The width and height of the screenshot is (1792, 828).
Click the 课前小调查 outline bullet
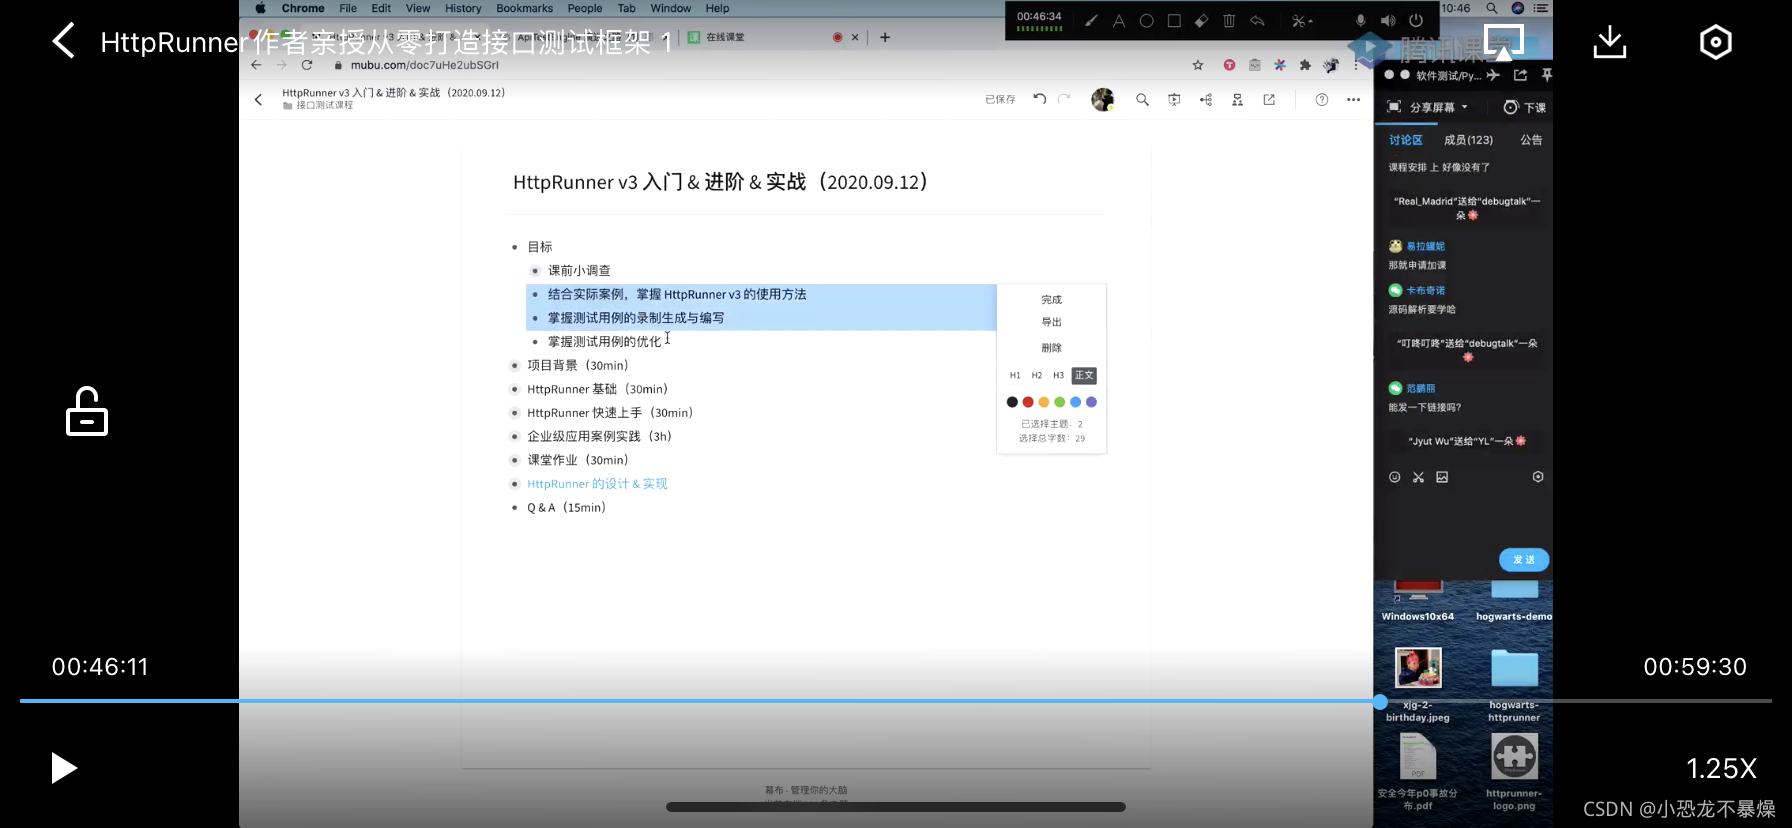click(535, 271)
